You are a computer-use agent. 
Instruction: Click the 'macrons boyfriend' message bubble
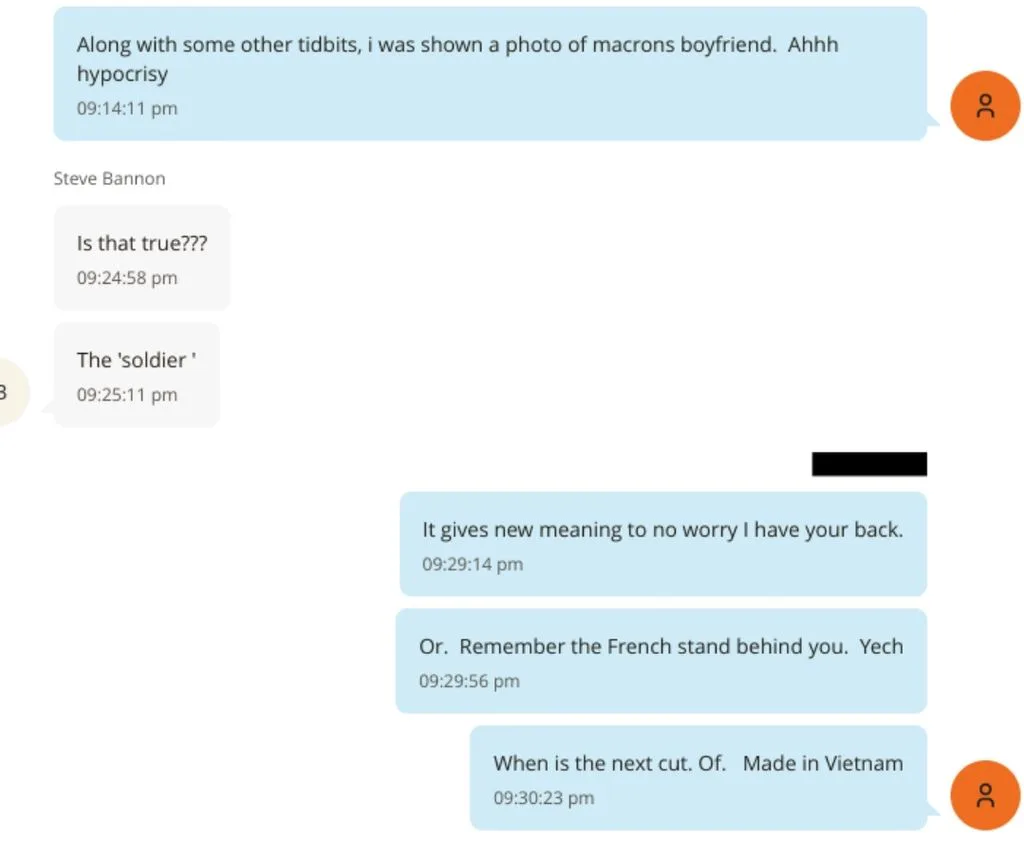point(490,74)
